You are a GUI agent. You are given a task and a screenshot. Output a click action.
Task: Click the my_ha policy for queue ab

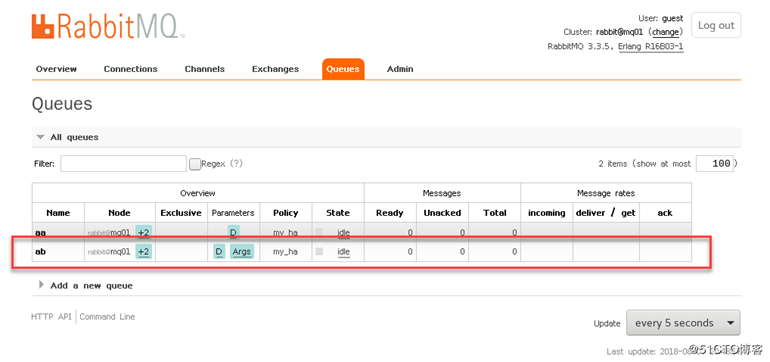click(286, 252)
